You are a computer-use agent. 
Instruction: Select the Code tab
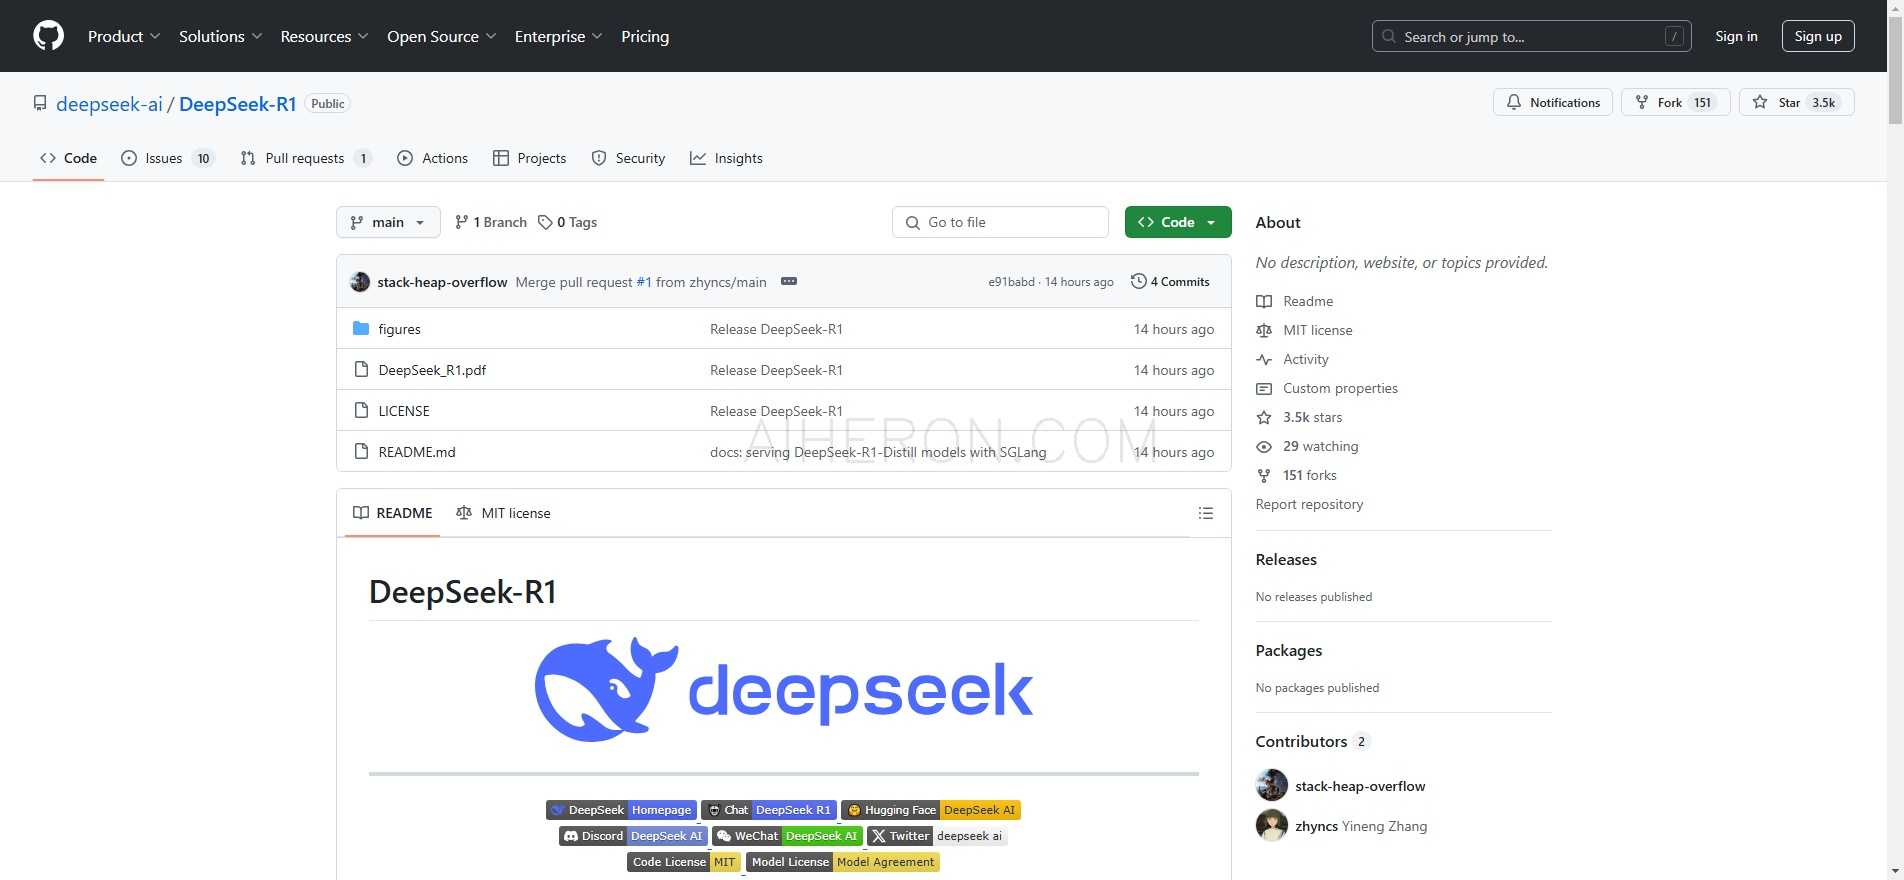(x=68, y=158)
